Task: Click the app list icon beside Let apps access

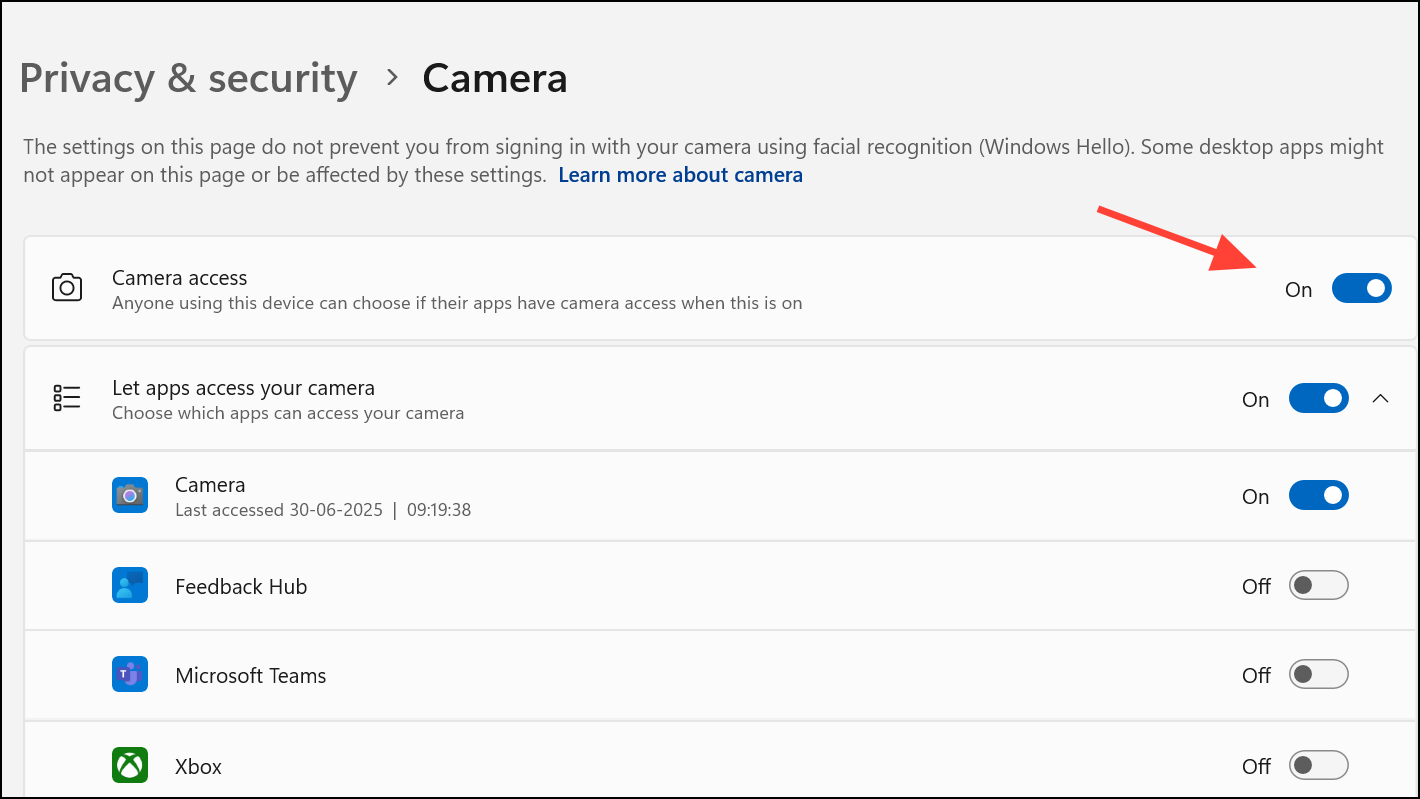Action: tap(67, 398)
